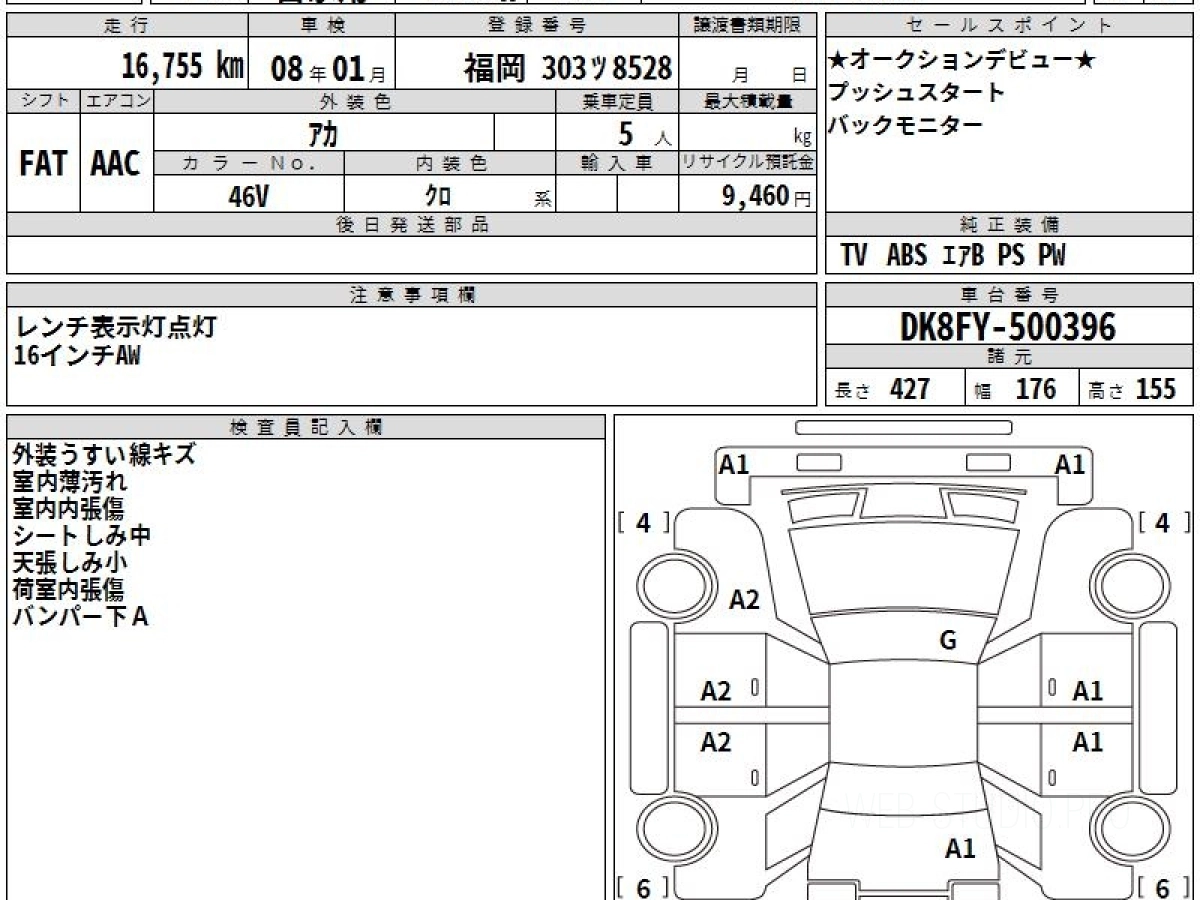Click the AAC air conditioner value
The height and width of the screenshot is (900, 1200).
[x=116, y=164]
